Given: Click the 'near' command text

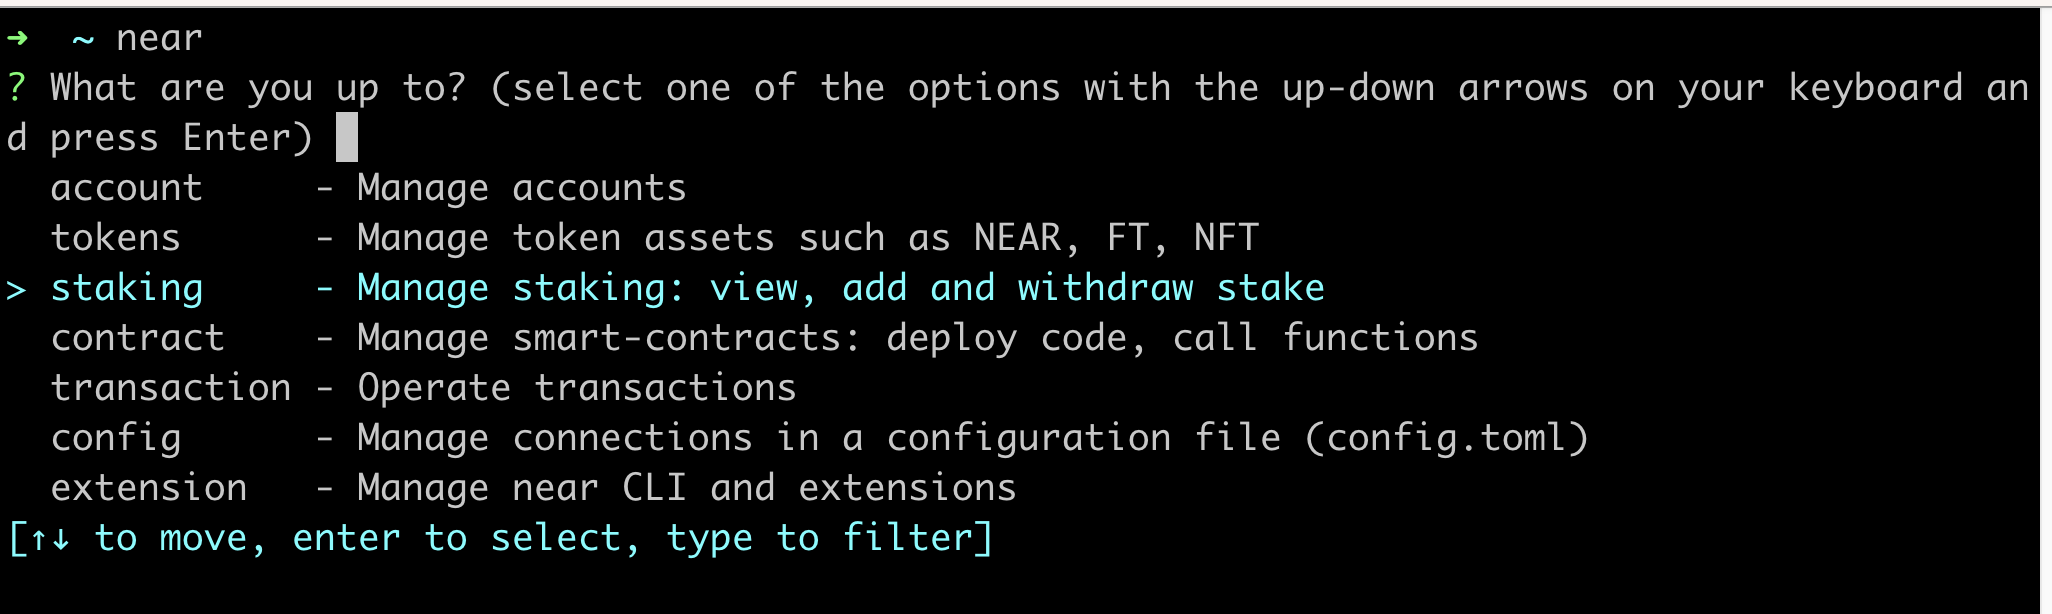Looking at the screenshot, I should [159, 38].
